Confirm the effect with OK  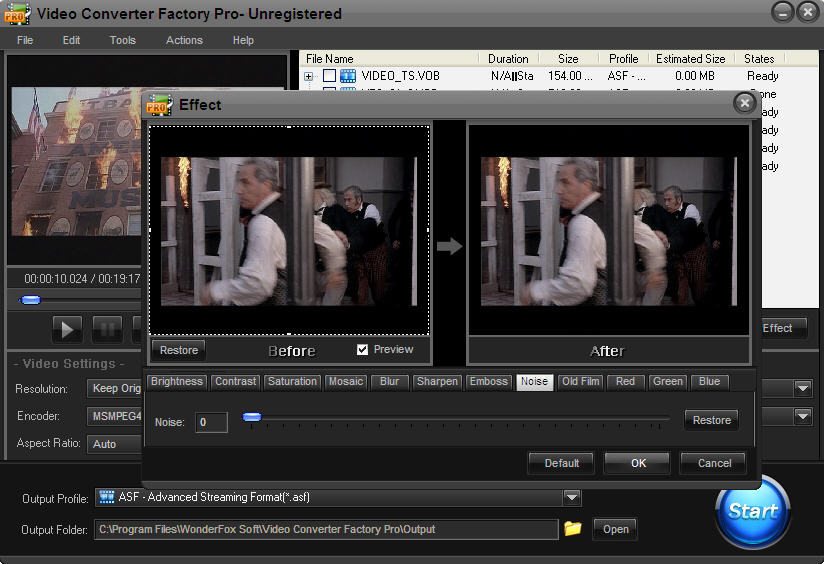[x=637, y=463]
